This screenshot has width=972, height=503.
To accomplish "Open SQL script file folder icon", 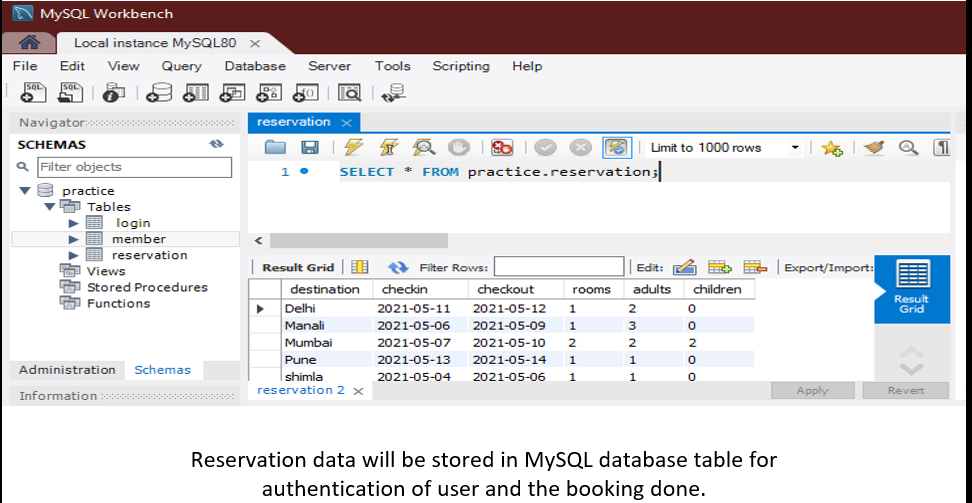I will coord(275,147).
